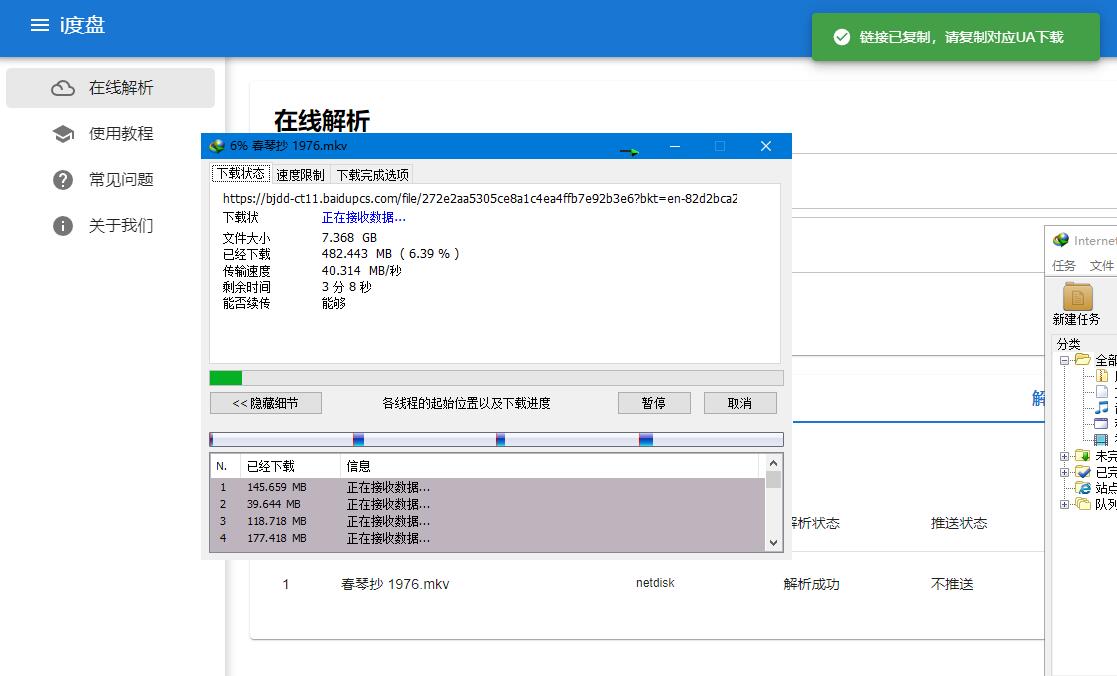Open the 下载完成选项 tab

(372, 174)
